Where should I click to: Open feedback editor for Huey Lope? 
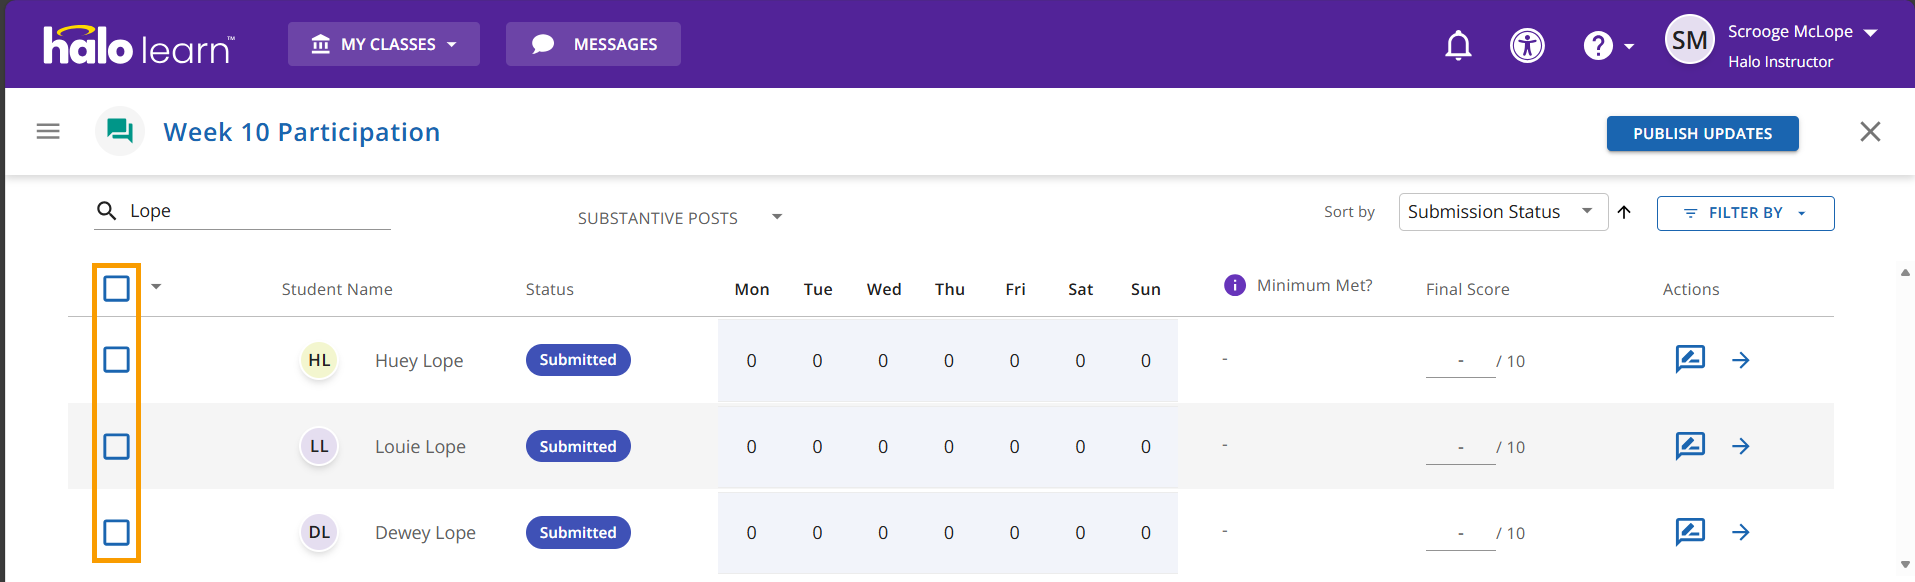coord(1689,359)
